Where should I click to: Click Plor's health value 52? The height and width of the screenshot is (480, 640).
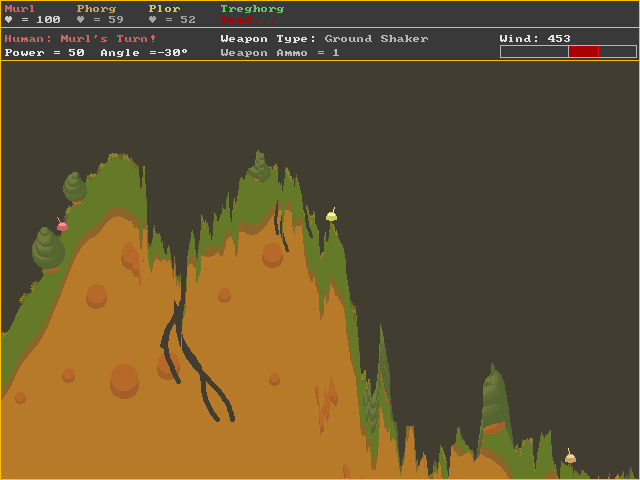coord(188,20)
